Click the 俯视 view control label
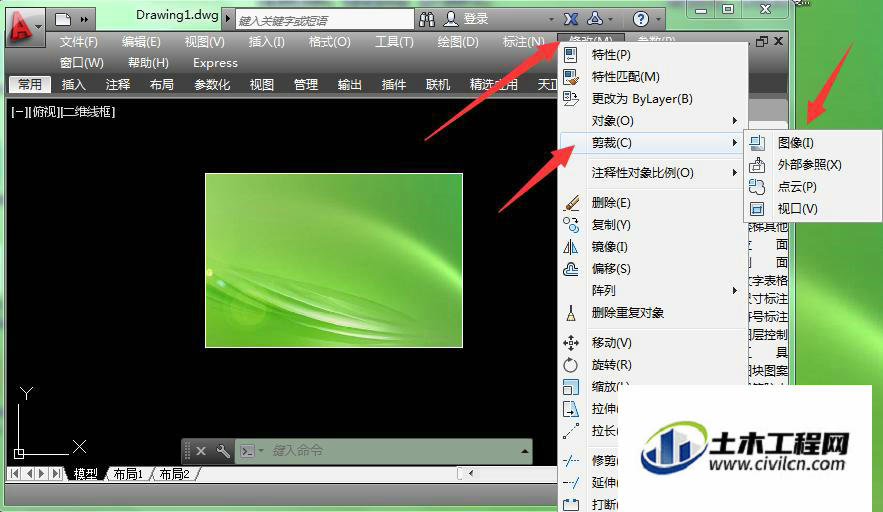This screenshot has width=883, height=512. pyautogui.click(x=42, y=112)
